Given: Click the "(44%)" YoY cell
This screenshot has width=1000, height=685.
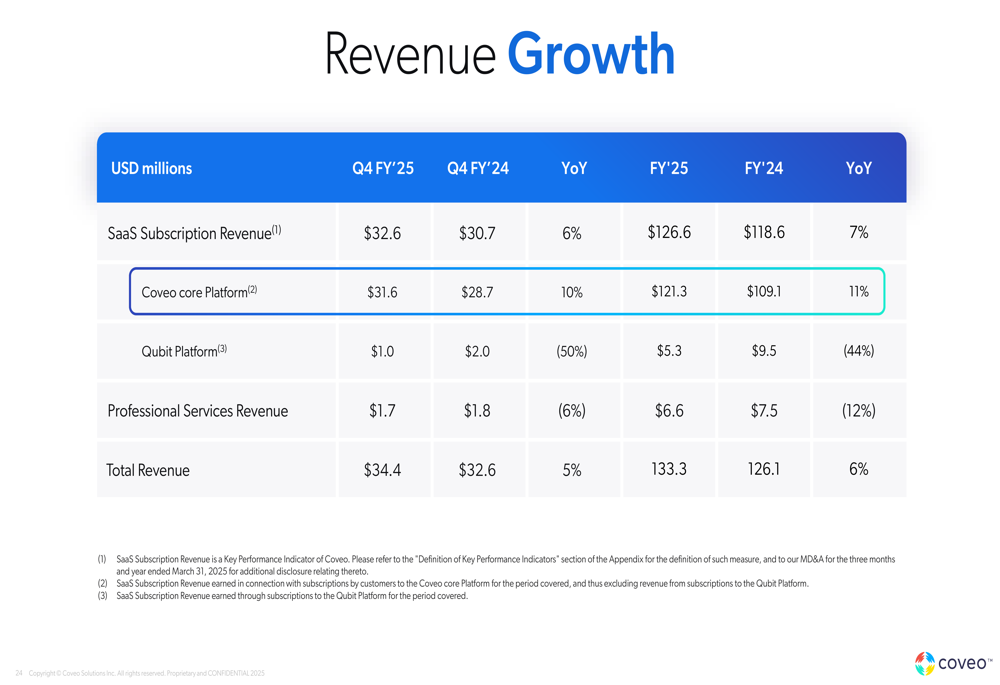Looking at the screenshot, I should click(858, 351).
